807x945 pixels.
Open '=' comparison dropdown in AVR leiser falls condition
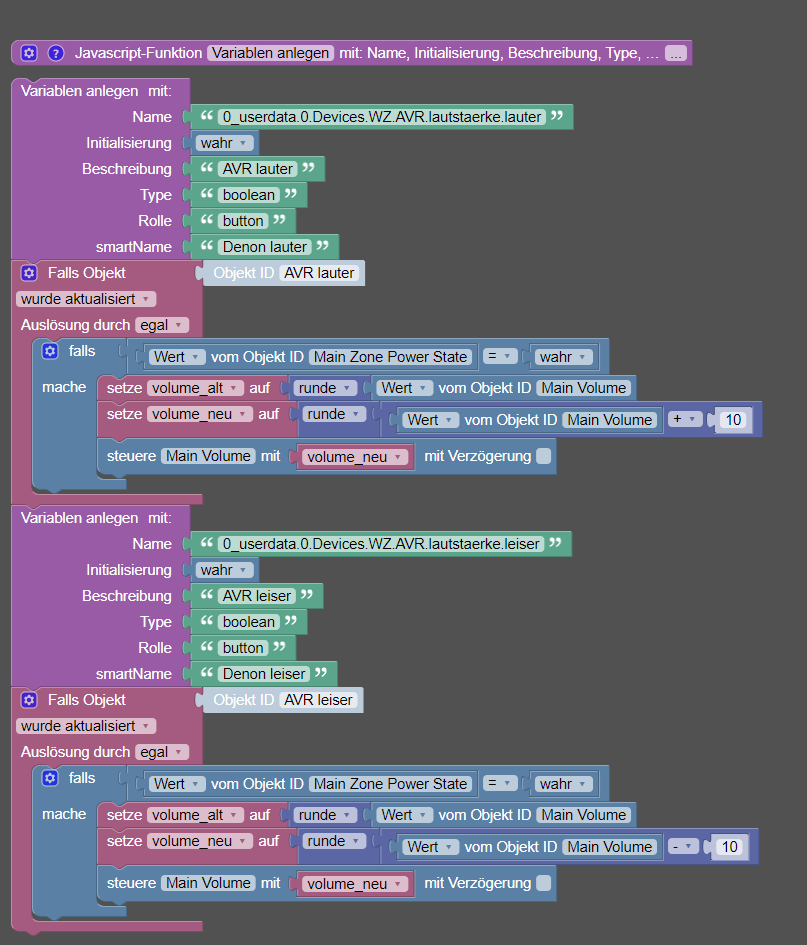click(x=500, y=783)
